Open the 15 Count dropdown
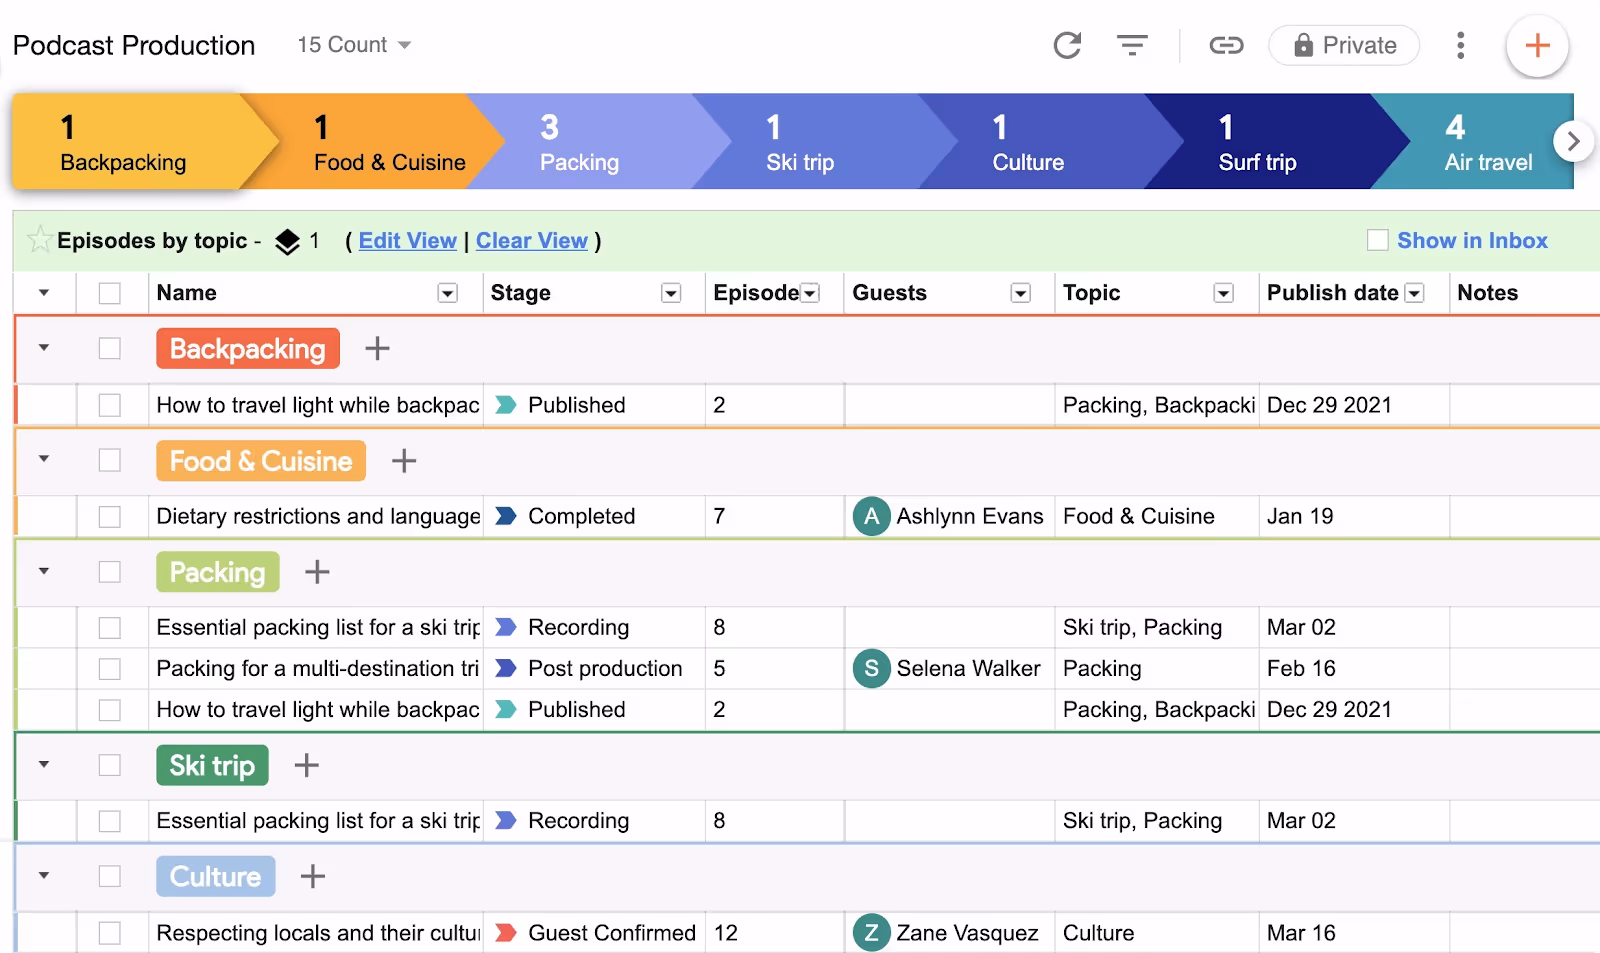Screen dimensions: 1600x953 point(354,45)
